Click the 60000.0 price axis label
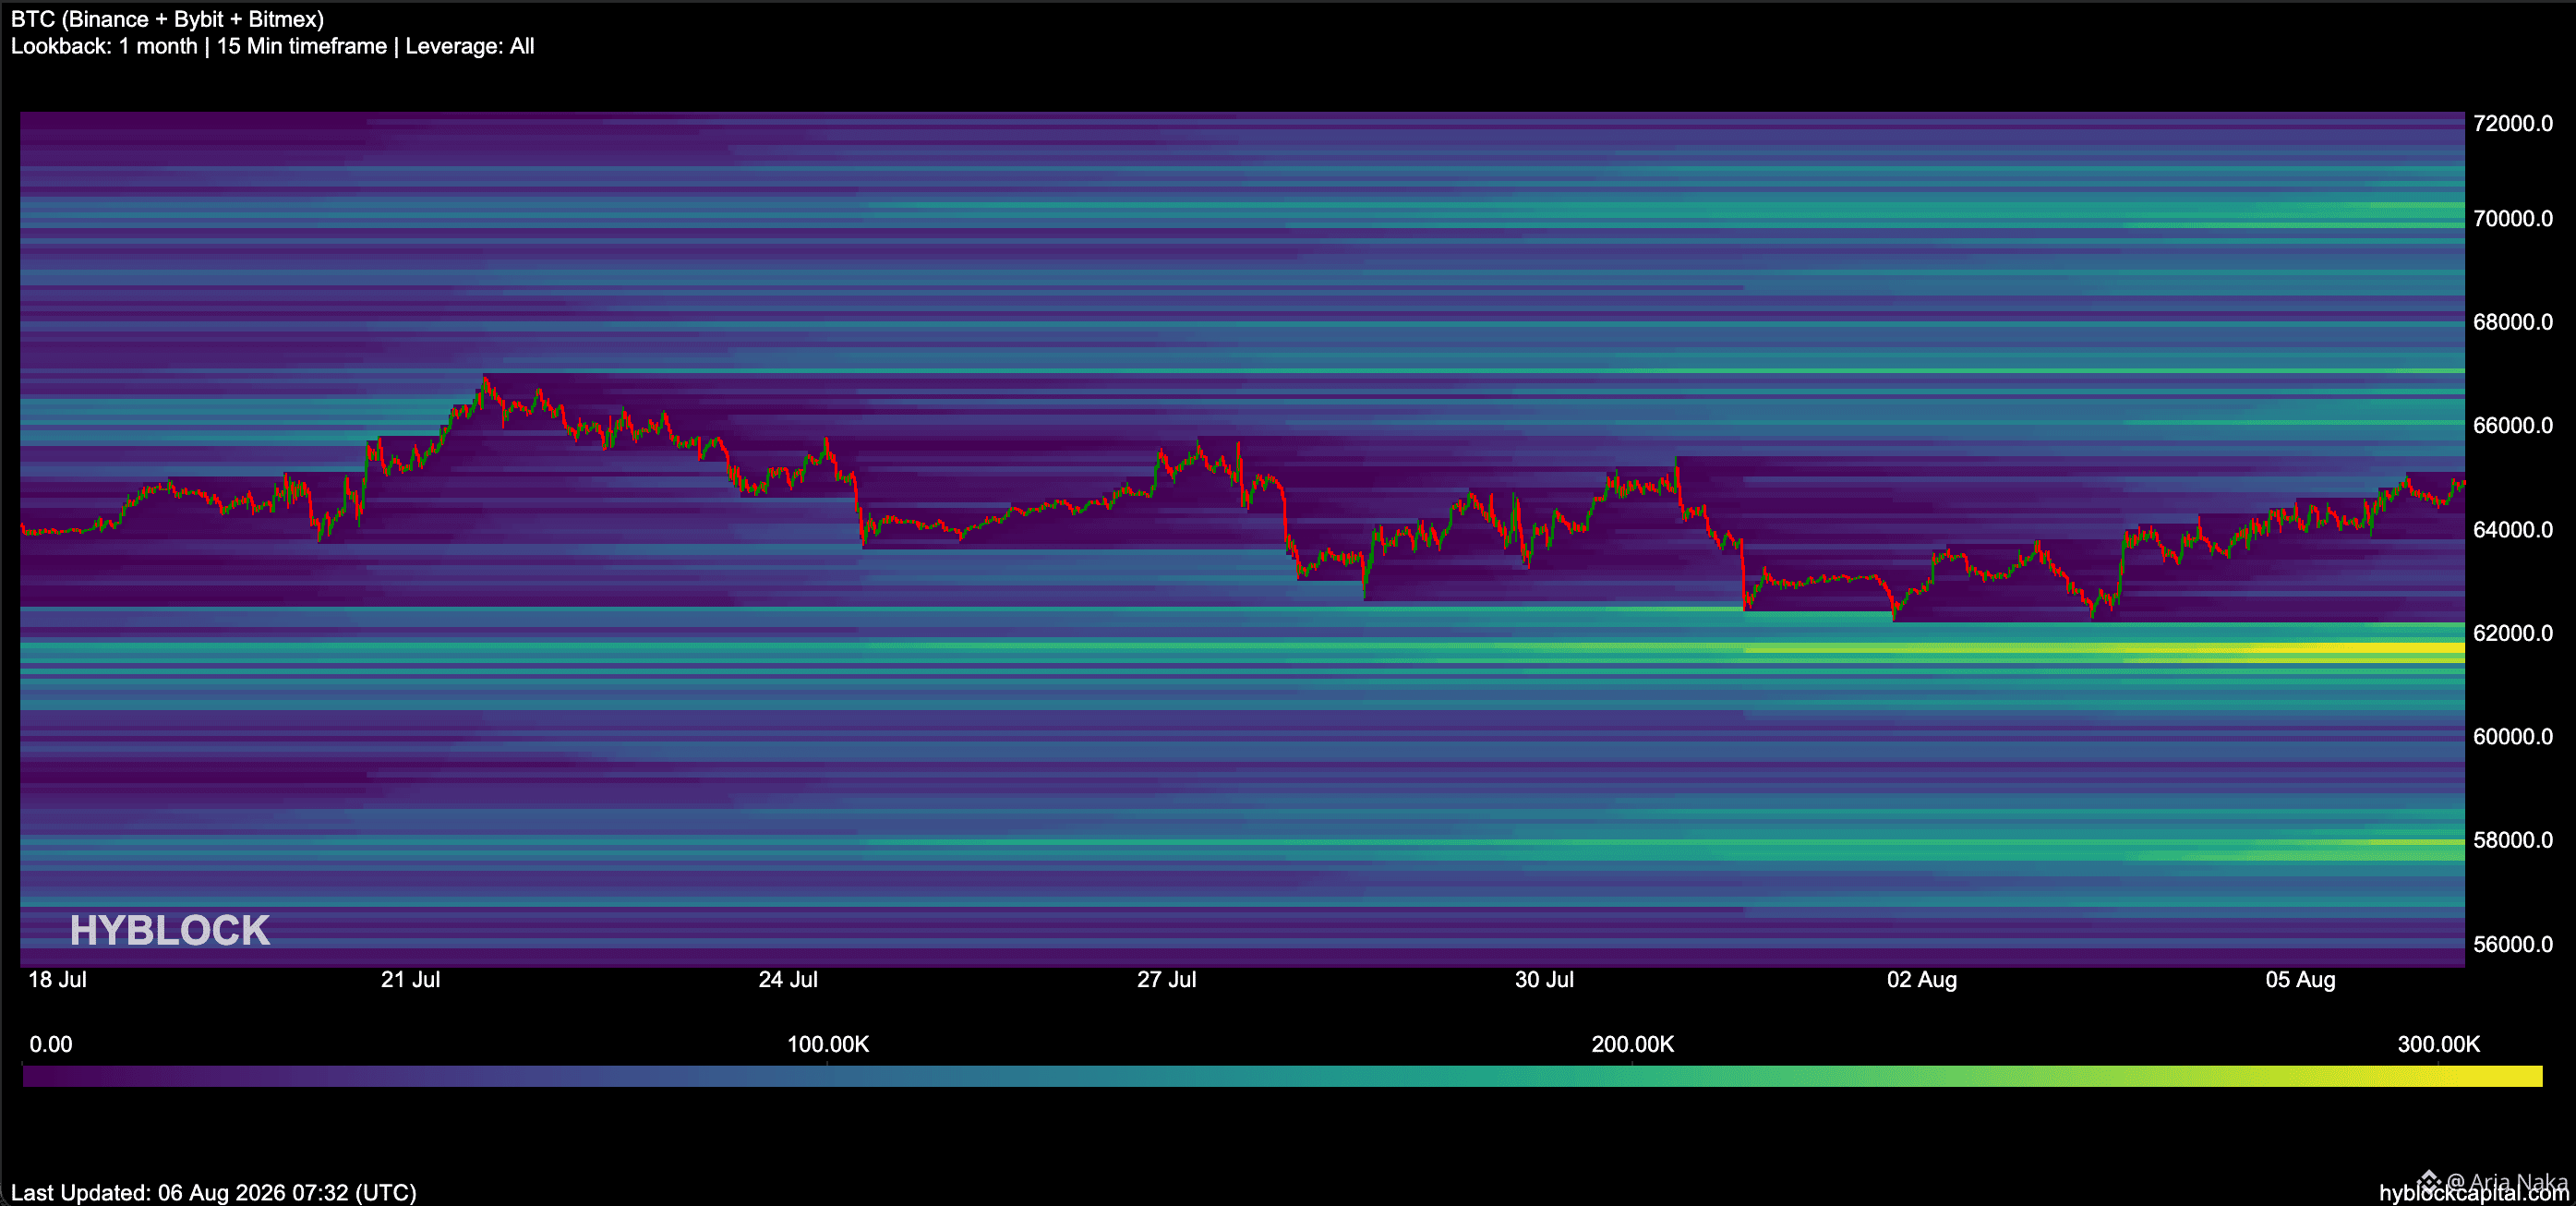Image resolution: width=2576 pixels, height=1206 pixels. [2512, 736]
